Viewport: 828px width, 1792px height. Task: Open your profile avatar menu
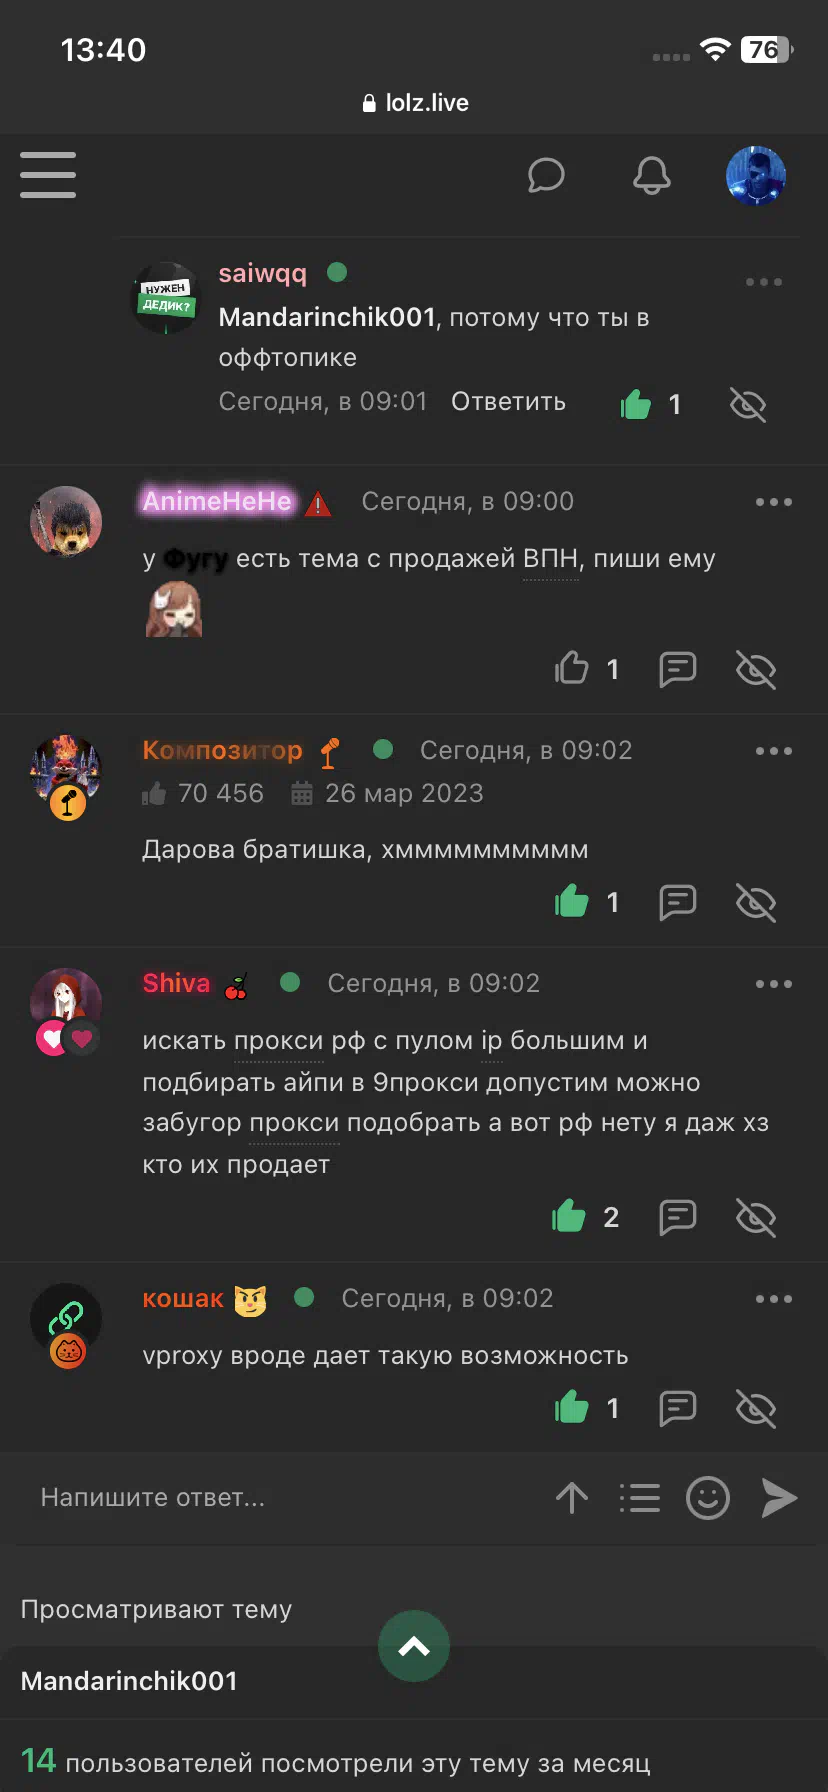(756, 176)
